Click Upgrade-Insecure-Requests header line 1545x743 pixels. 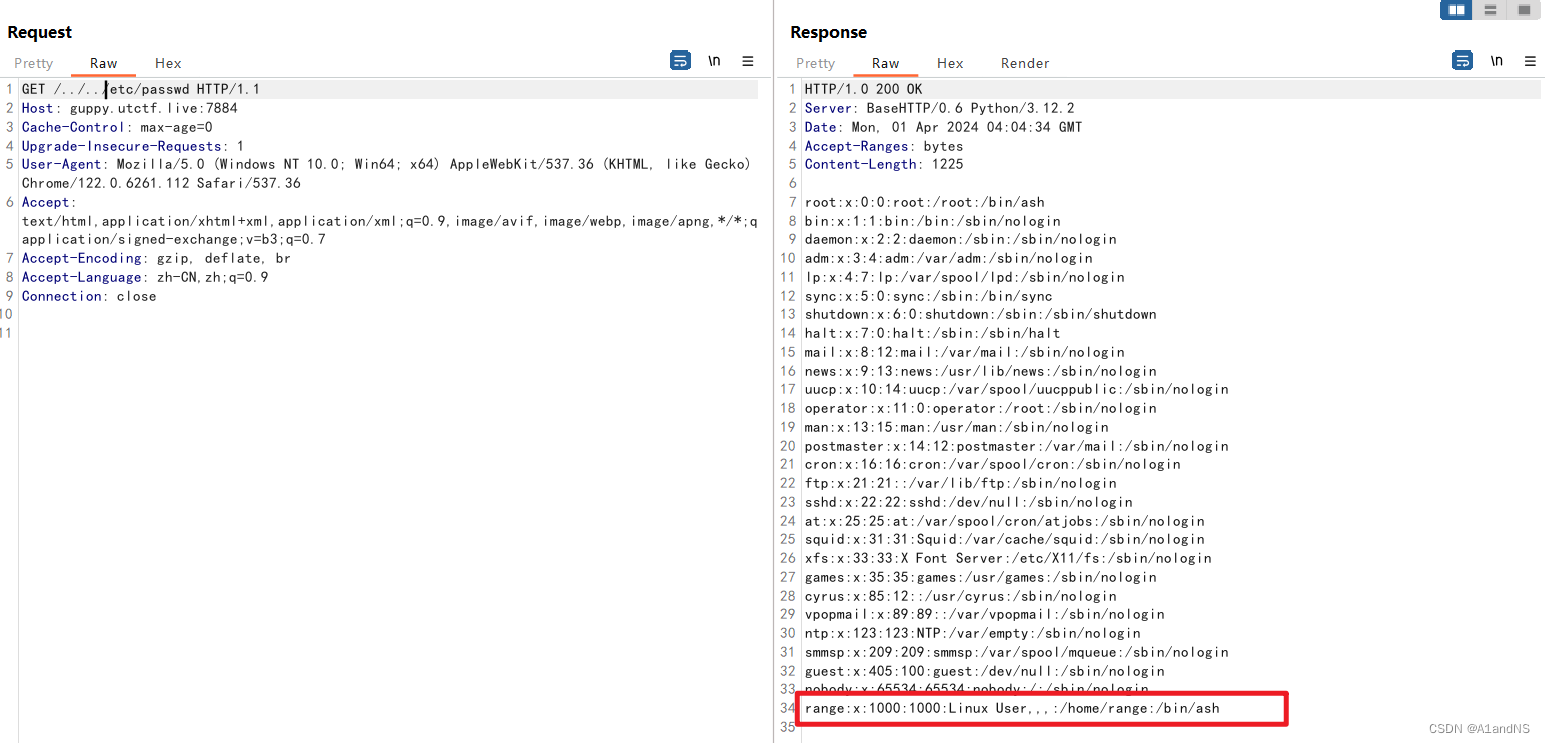133,146
